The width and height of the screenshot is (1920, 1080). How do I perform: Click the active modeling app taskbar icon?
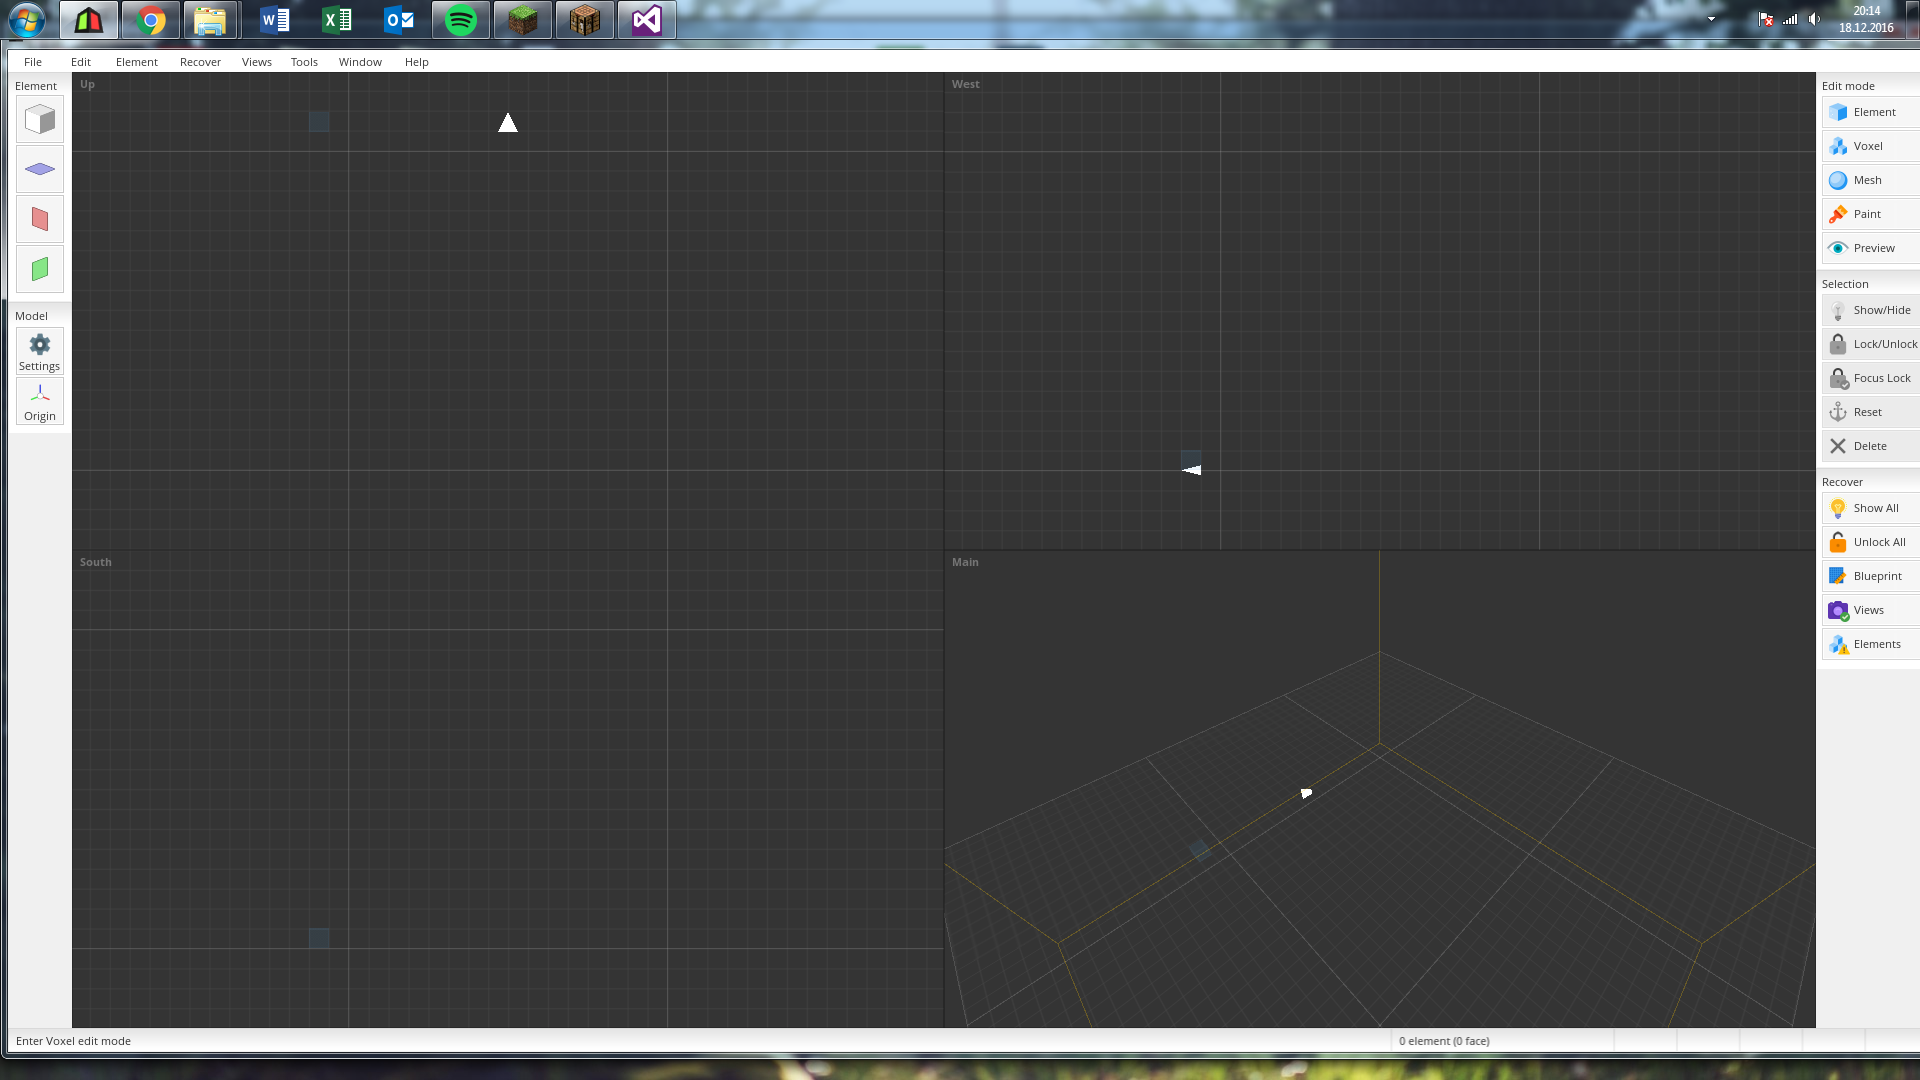coord(89,20)
